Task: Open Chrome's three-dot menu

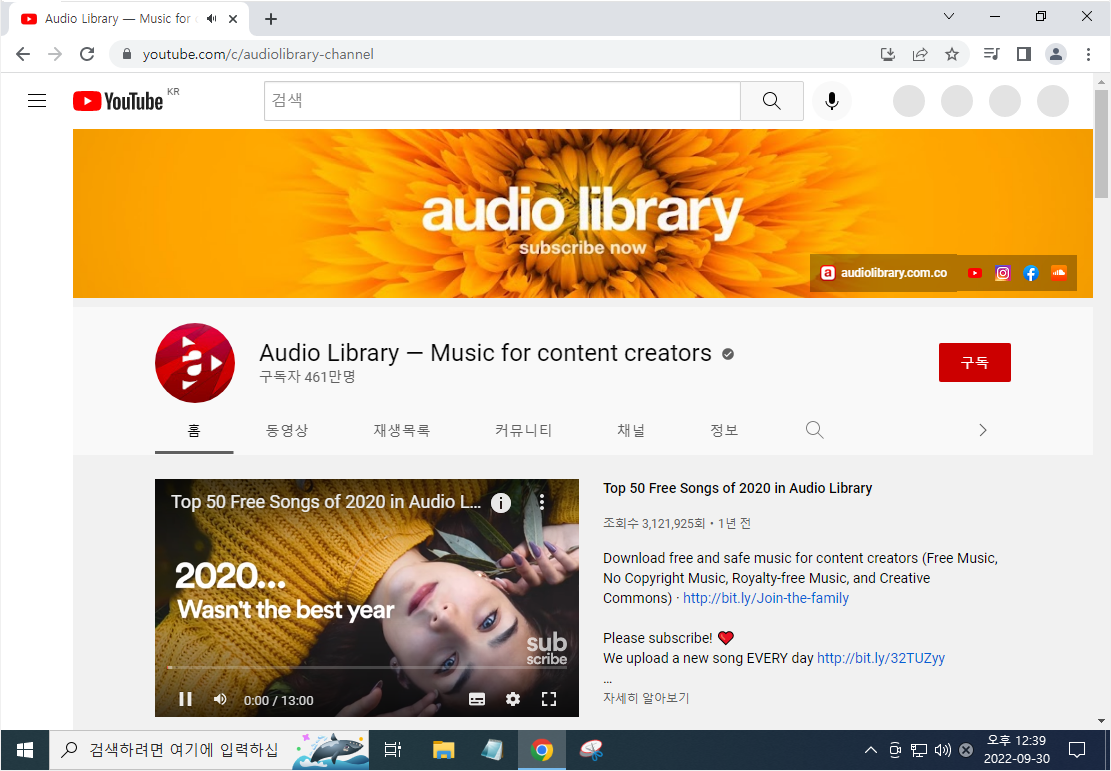Action: pos(1088,55)
